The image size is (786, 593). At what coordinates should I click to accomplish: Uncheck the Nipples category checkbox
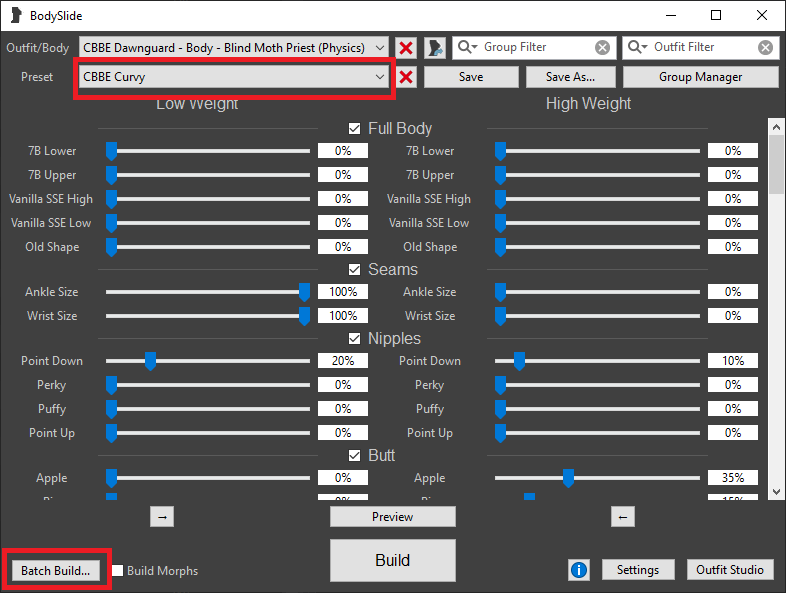[354, 339]
